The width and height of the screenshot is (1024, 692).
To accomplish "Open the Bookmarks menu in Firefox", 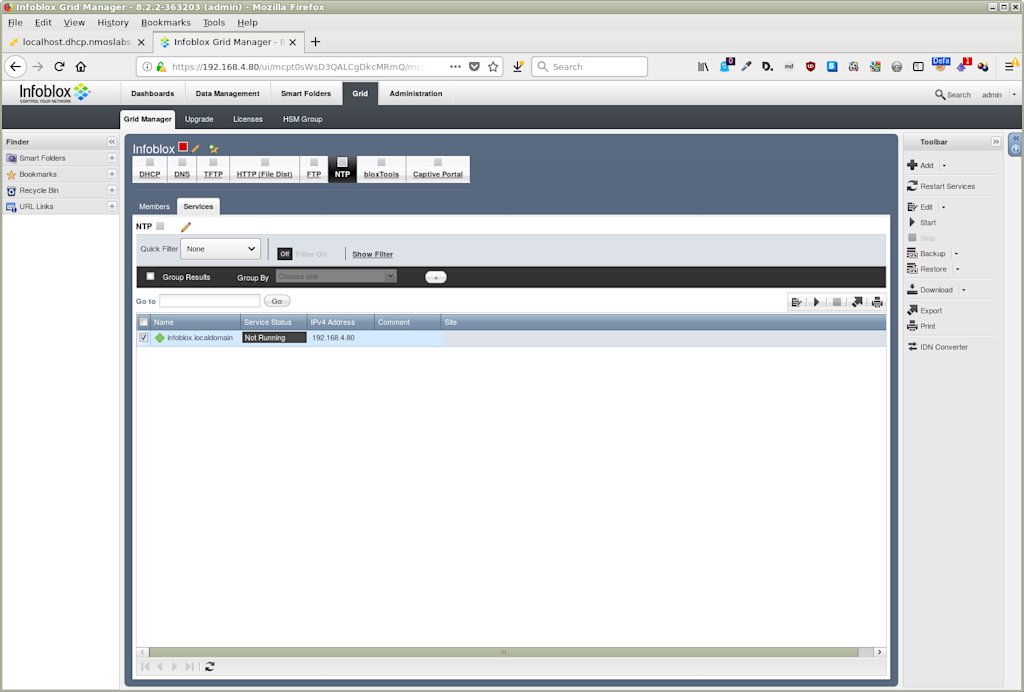I will 166,22.
